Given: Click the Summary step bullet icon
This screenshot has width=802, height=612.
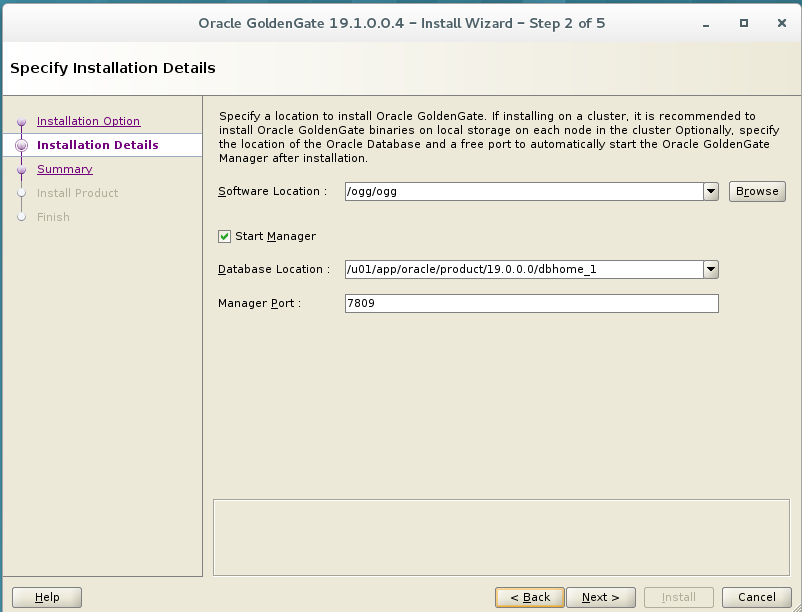Looking at the screenshot, I should click(x=21, y=169).
